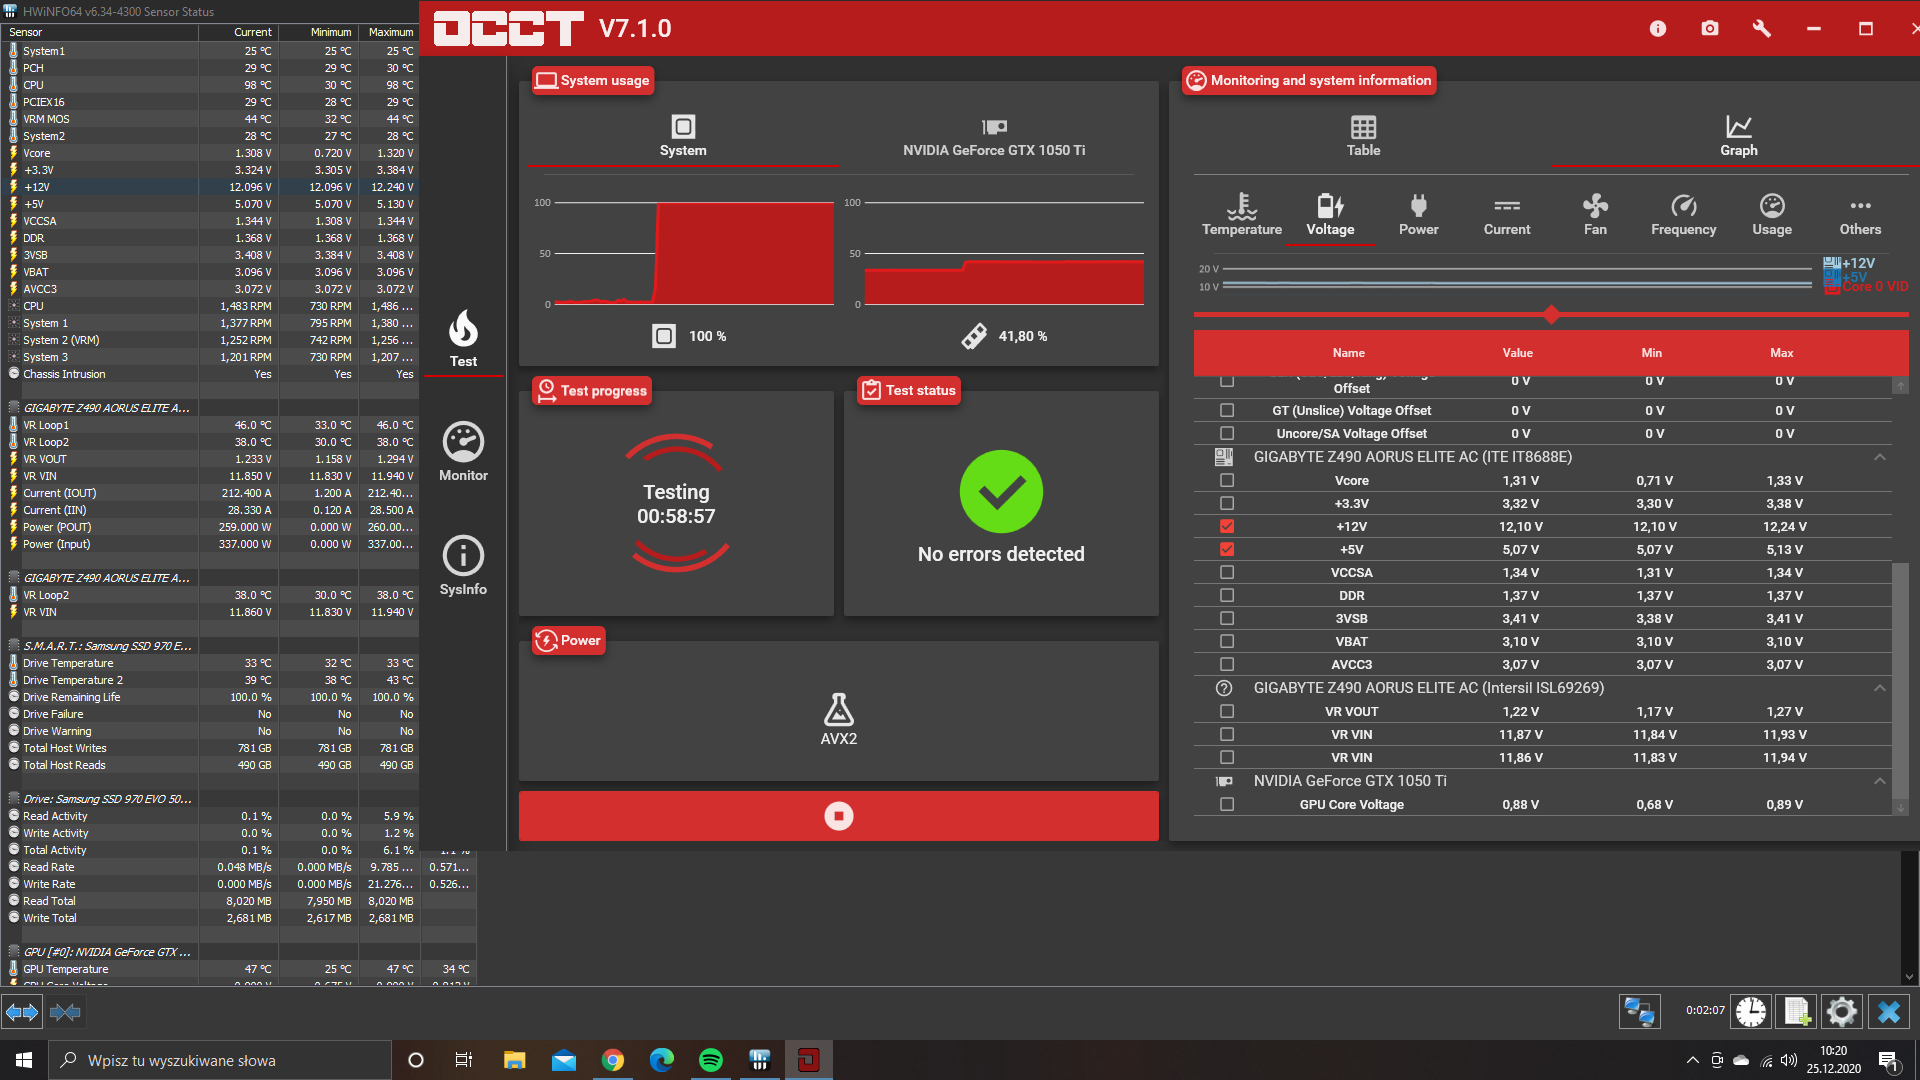Screen dimensions: 1920x1080
Task: Open the HWiNFO remote network monitor icon
Action: pyautogui.click(x=1640, y=1012)
